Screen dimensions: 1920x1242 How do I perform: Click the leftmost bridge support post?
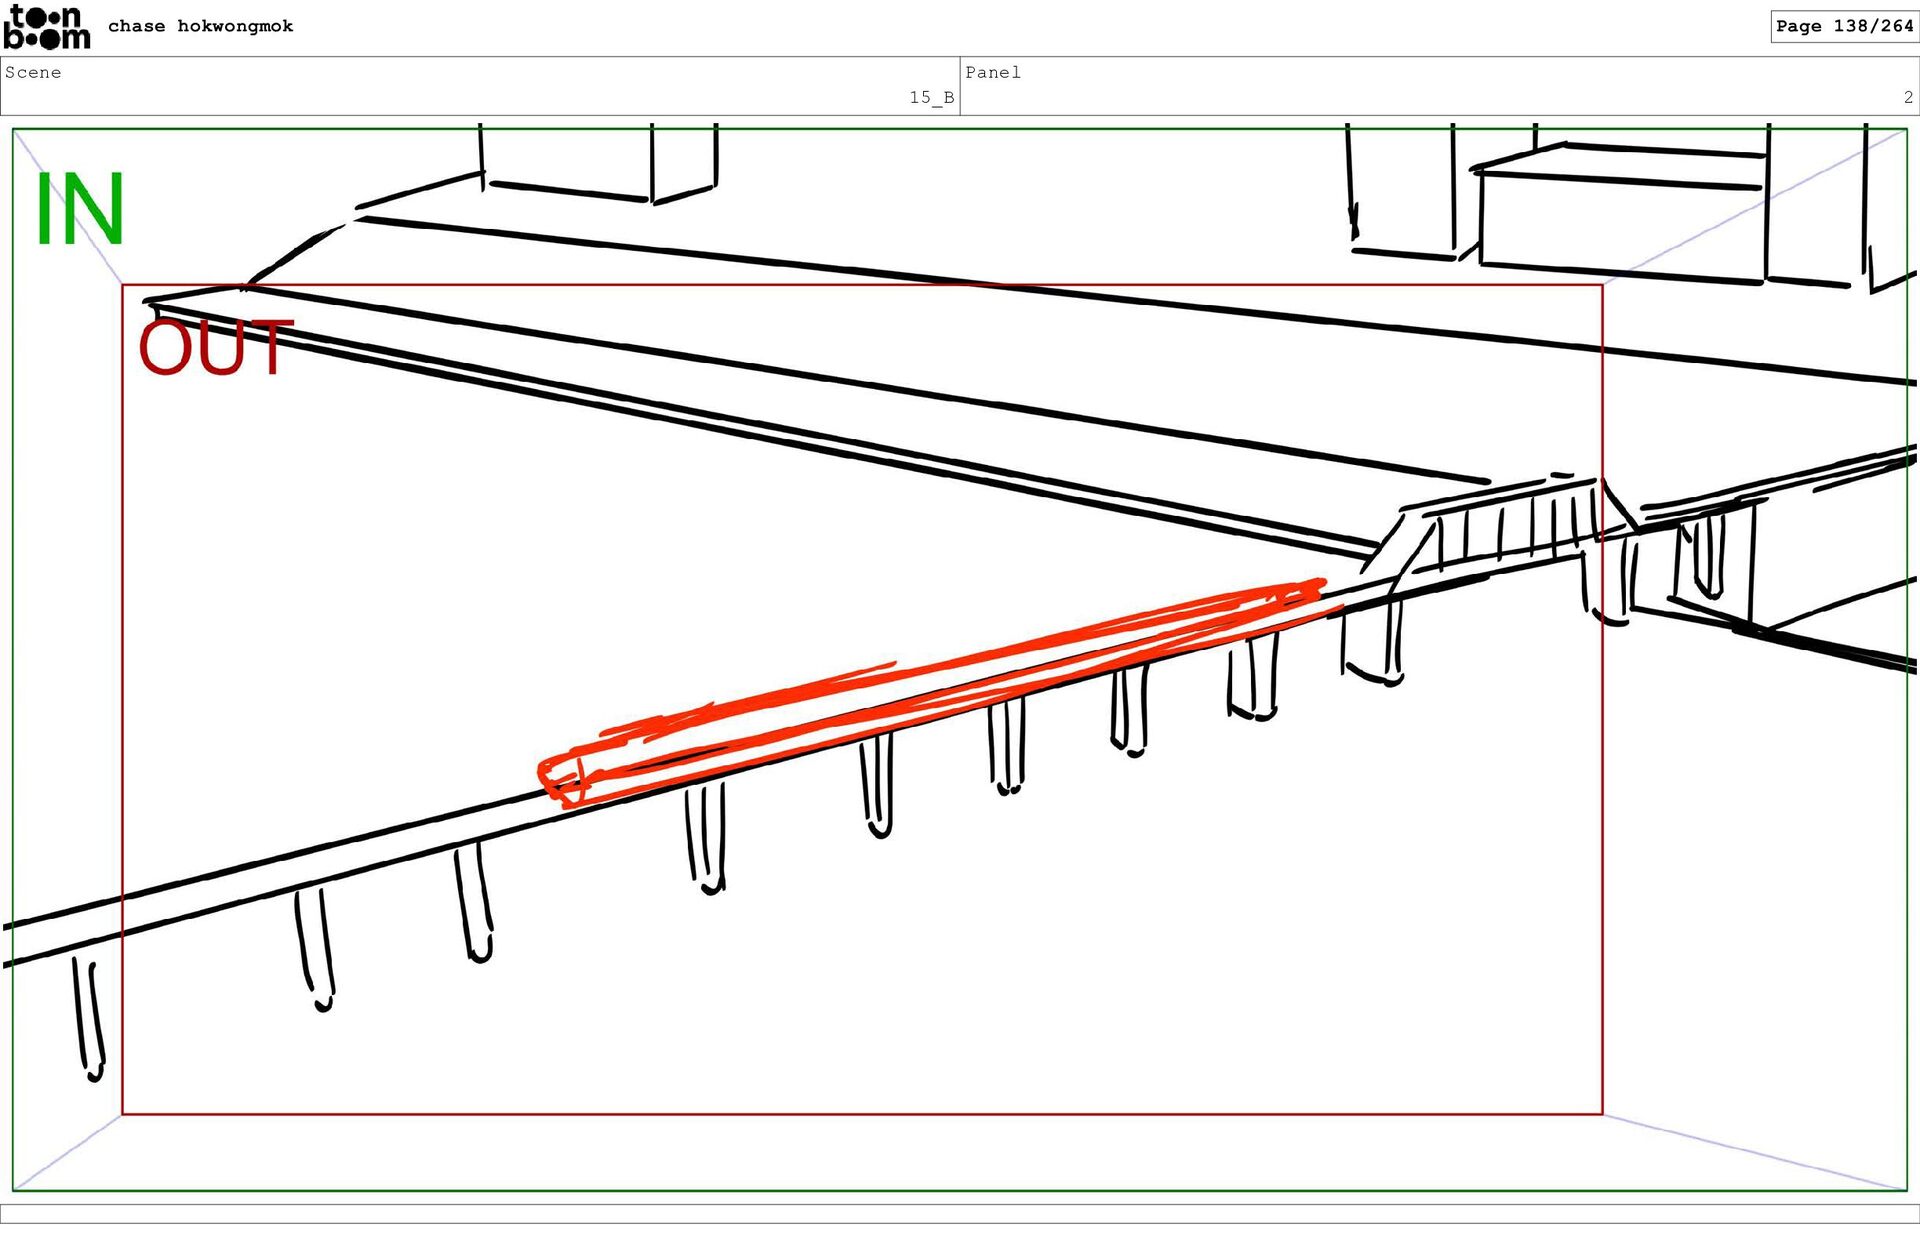(88, 1020)
